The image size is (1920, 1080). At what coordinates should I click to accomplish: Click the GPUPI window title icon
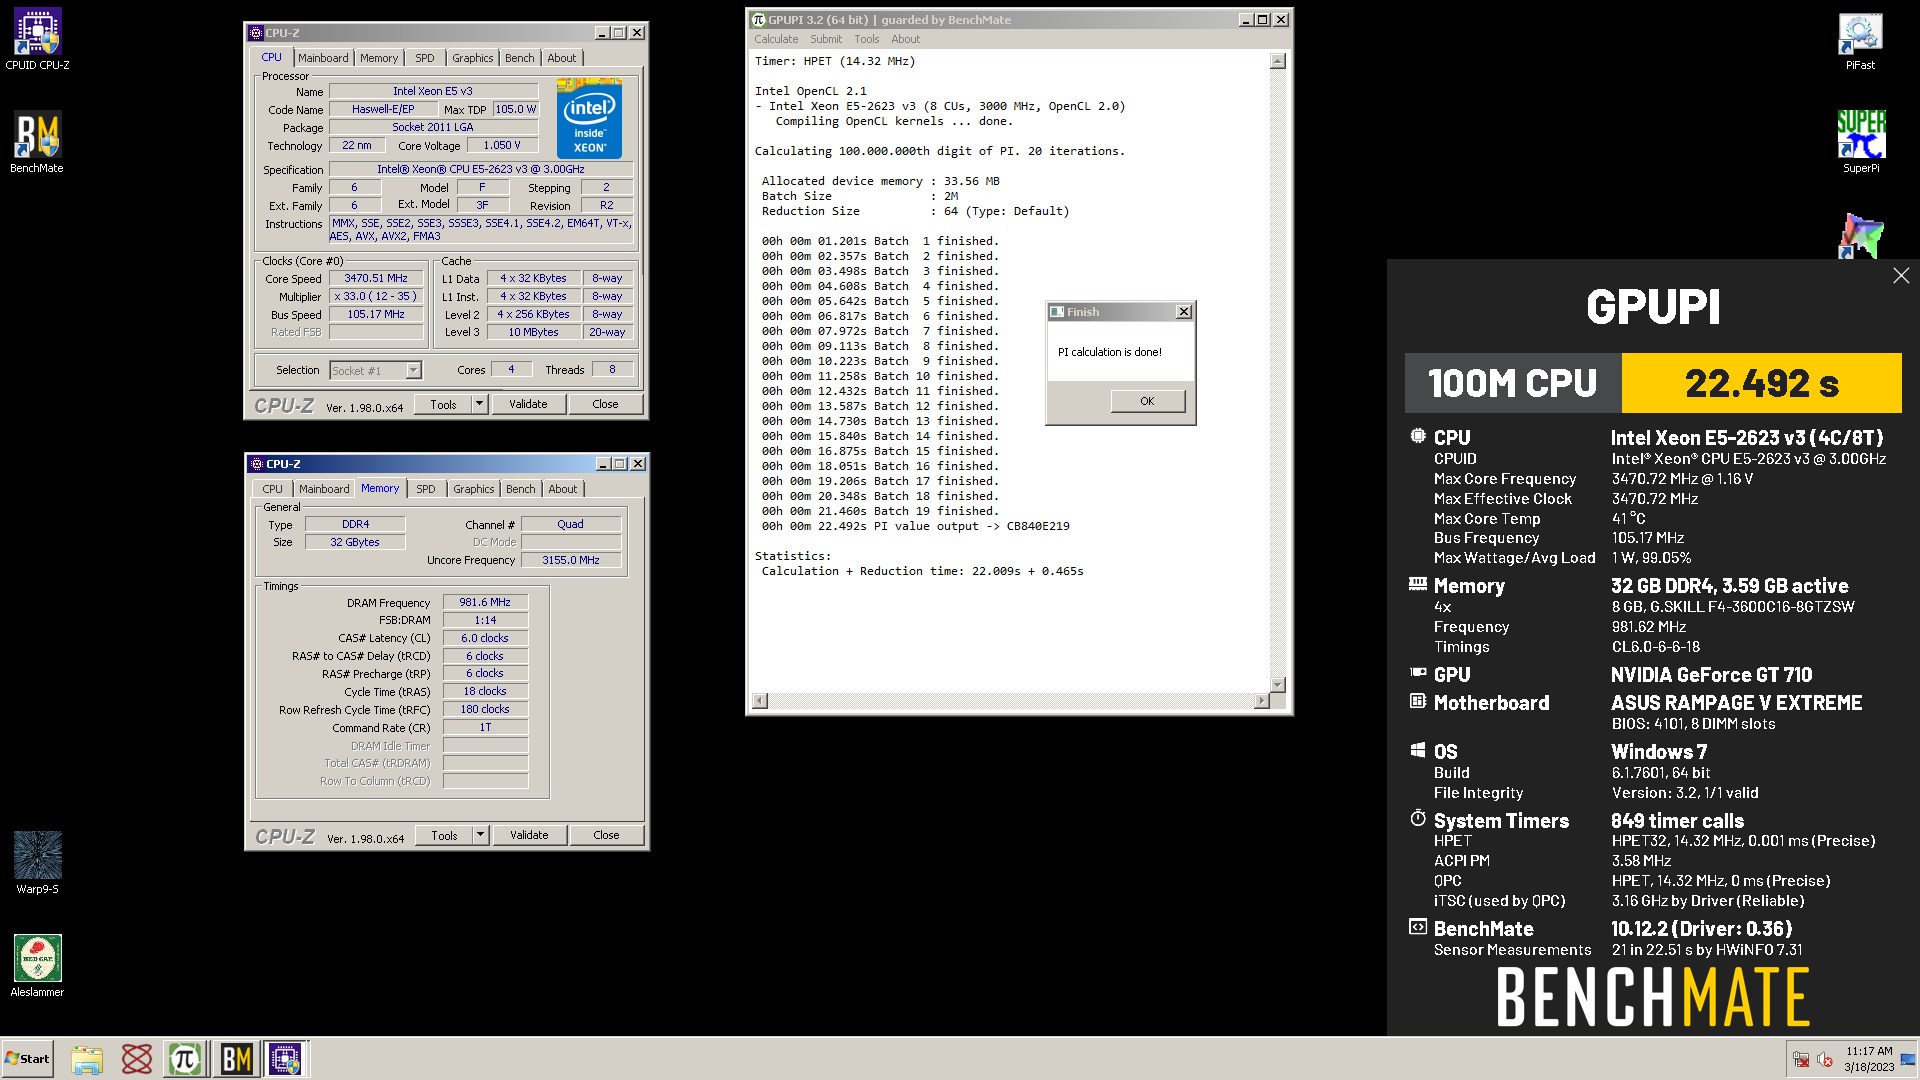[759, 20]
